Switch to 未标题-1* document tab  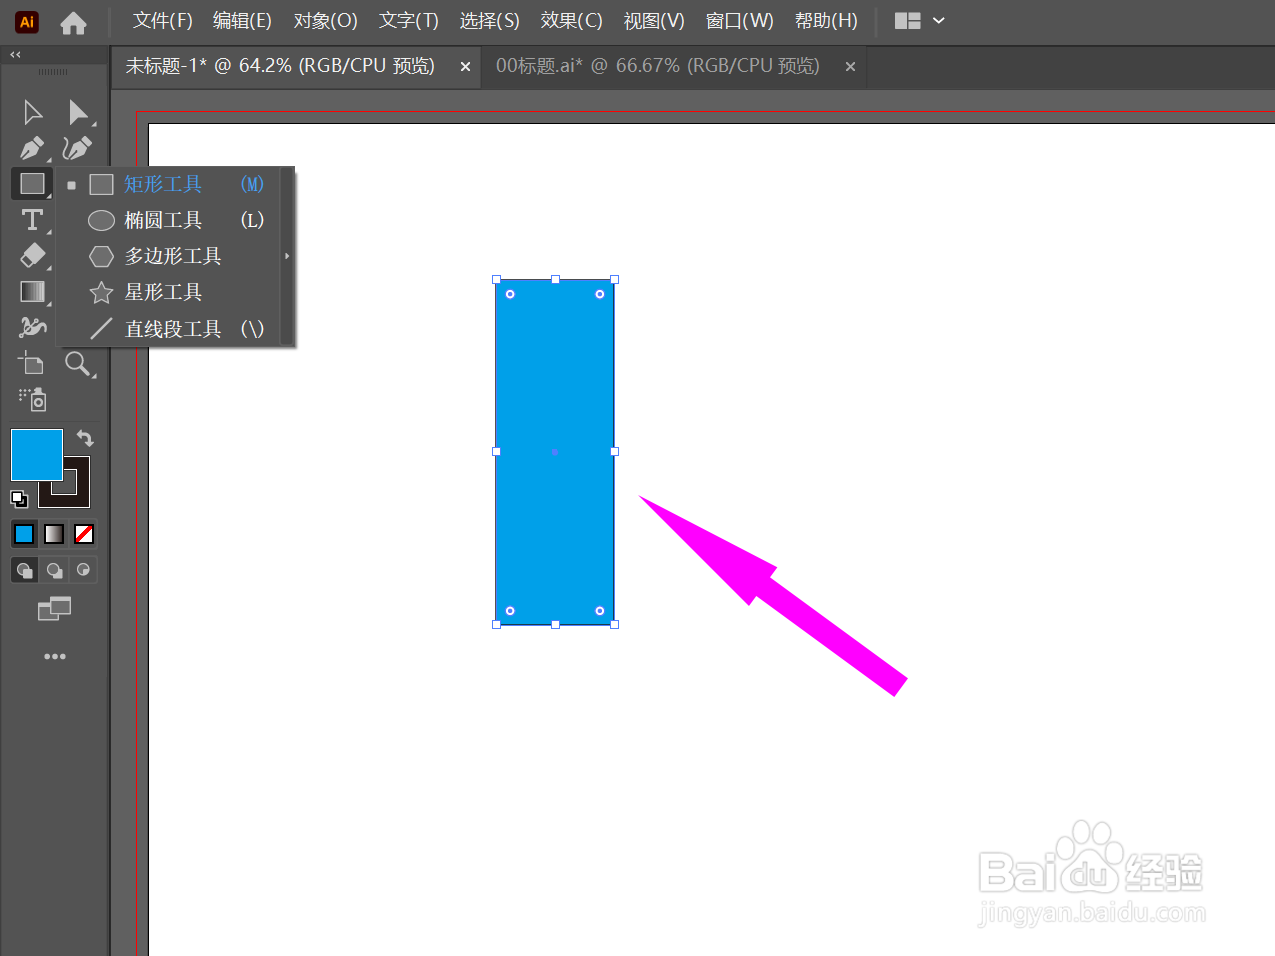(x=280, y=66)
